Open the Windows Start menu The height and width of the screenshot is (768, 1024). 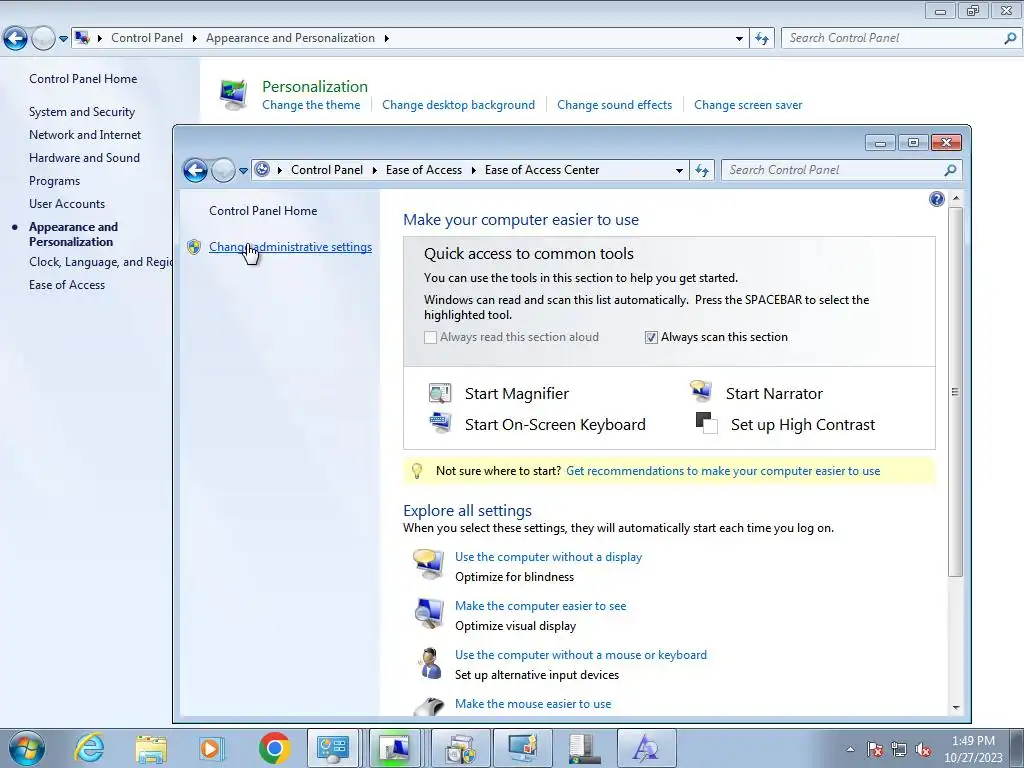coord(27,748)
